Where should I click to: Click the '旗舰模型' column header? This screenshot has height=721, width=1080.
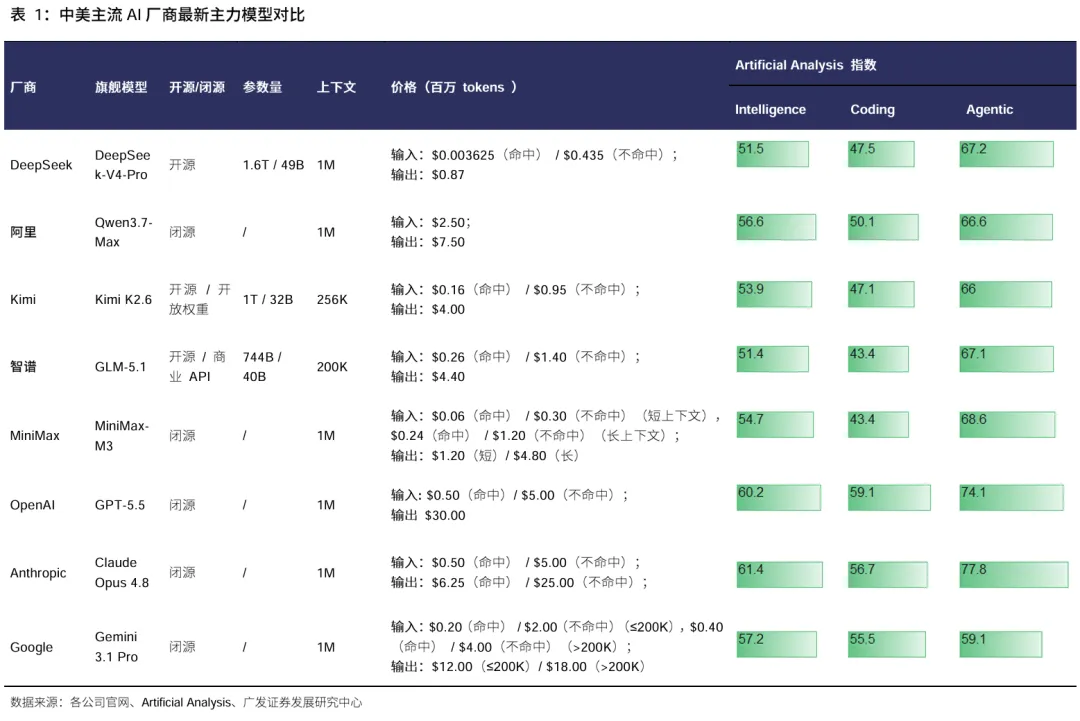121,87
